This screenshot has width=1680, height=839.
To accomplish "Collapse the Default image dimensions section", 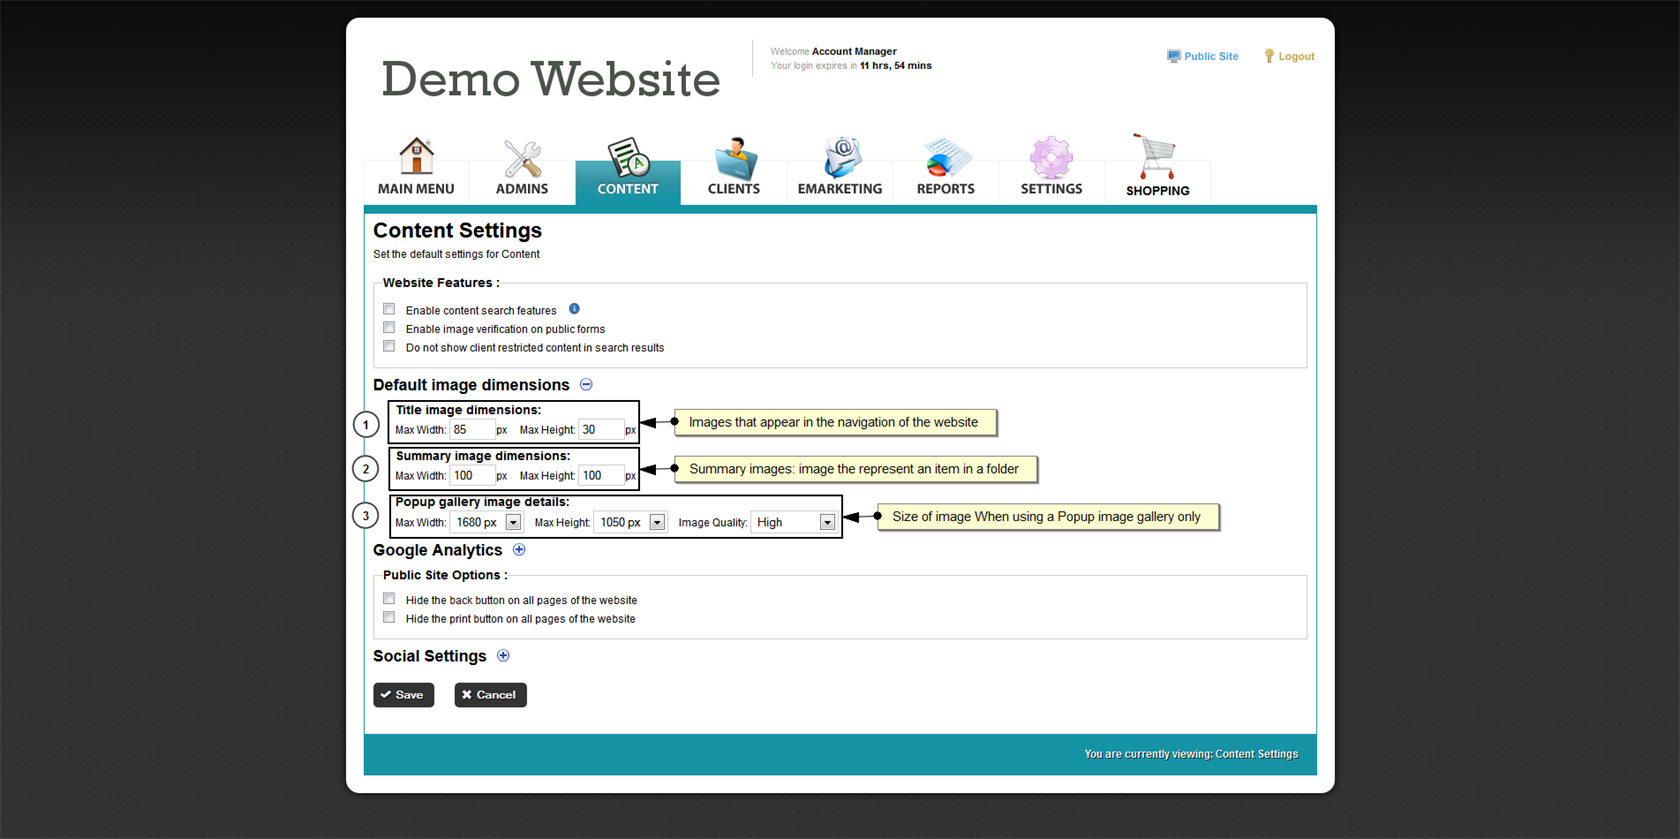I will pos(587,385).
